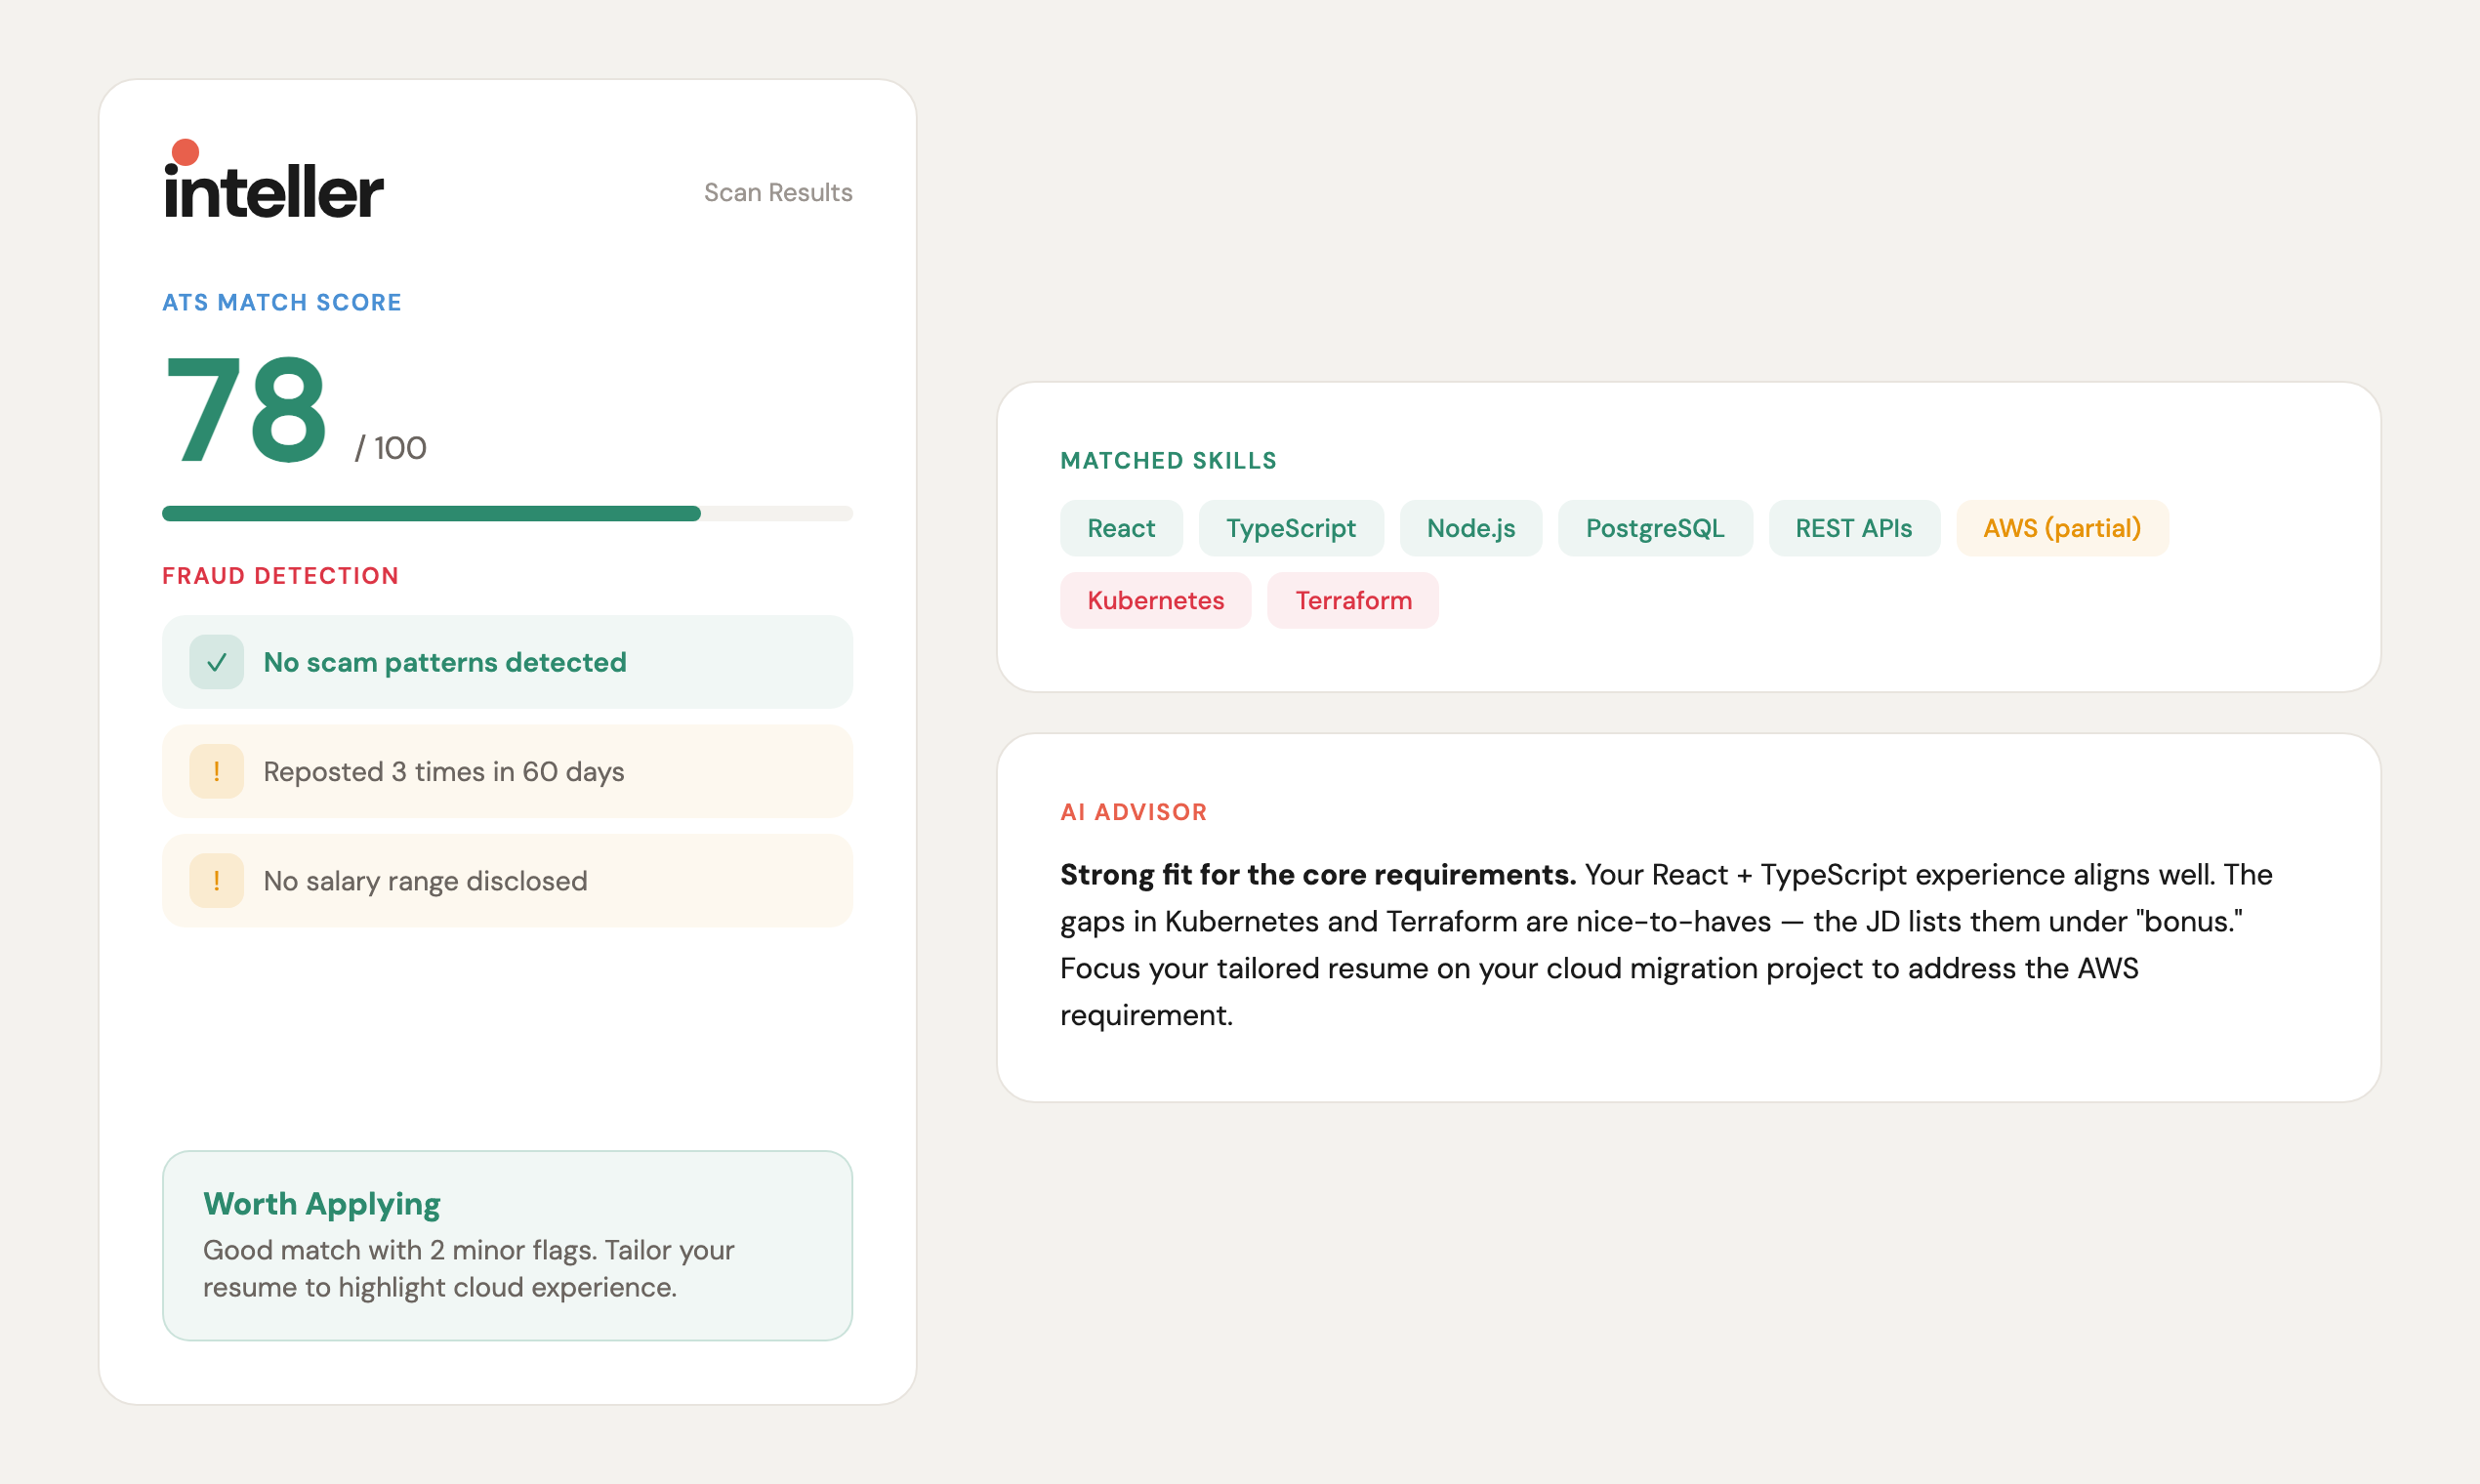Click the No scam patterns detected row
This screenshot has height=1484, width=2480.
pyautogui.click(x=507, y=662)
